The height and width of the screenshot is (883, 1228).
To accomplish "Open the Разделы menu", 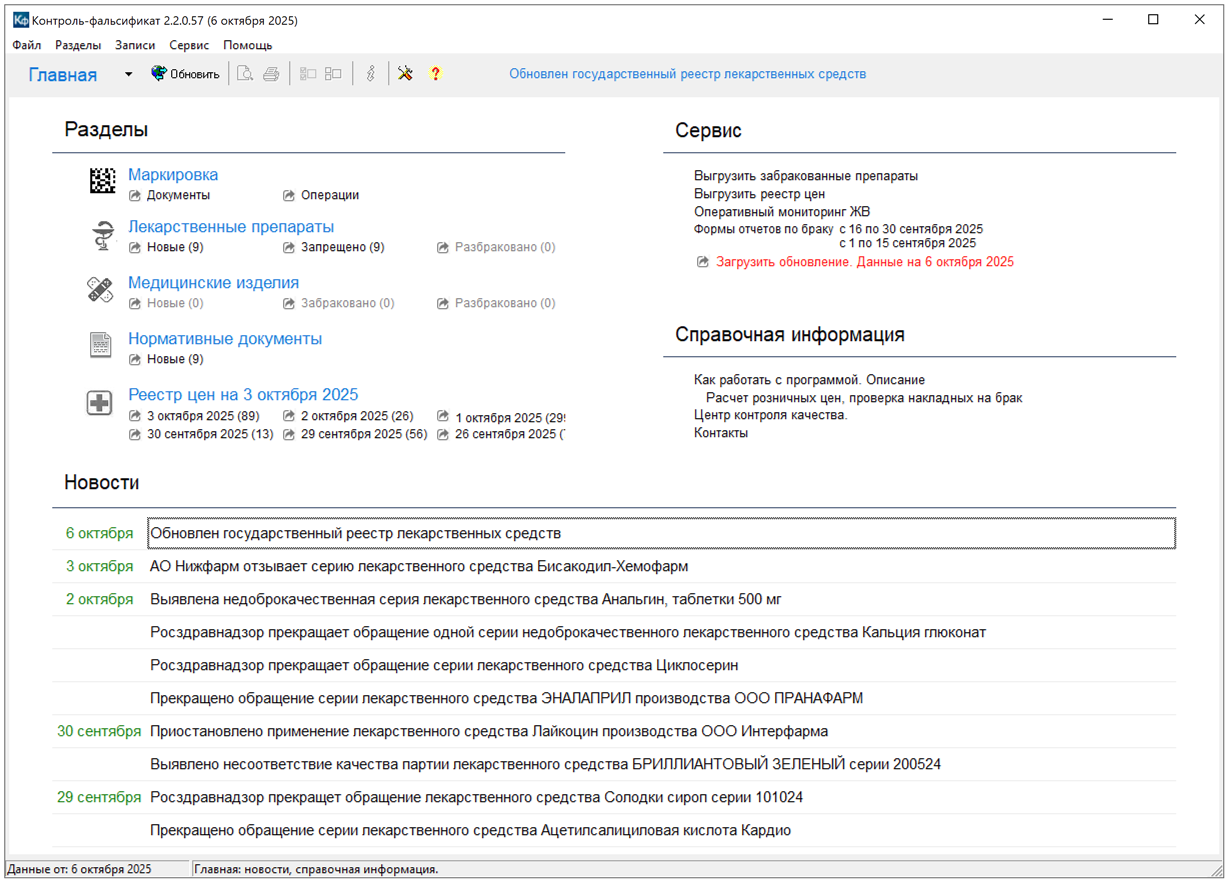I will point(78,45).
